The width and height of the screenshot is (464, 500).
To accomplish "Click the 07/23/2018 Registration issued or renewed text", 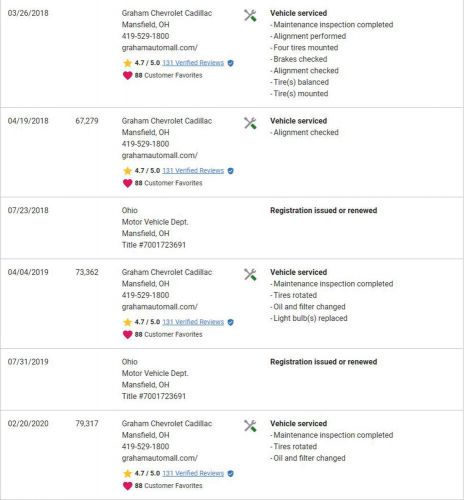I will [x=324, y=210].
